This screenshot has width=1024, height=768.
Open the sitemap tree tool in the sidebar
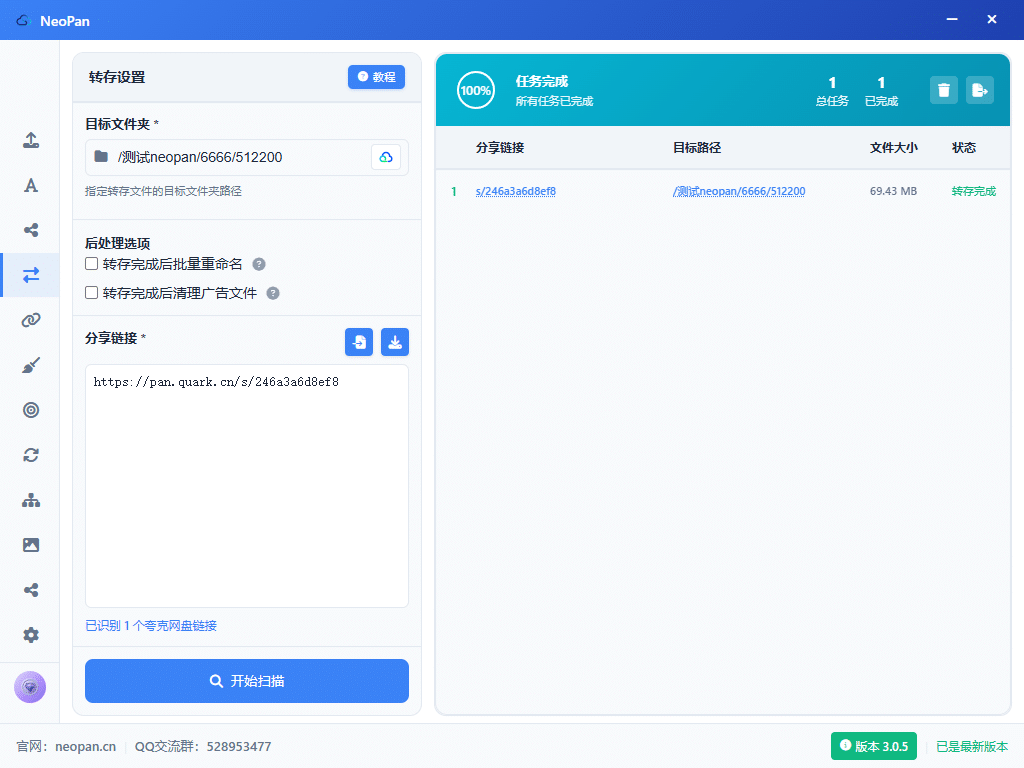[x=31, y=500]
